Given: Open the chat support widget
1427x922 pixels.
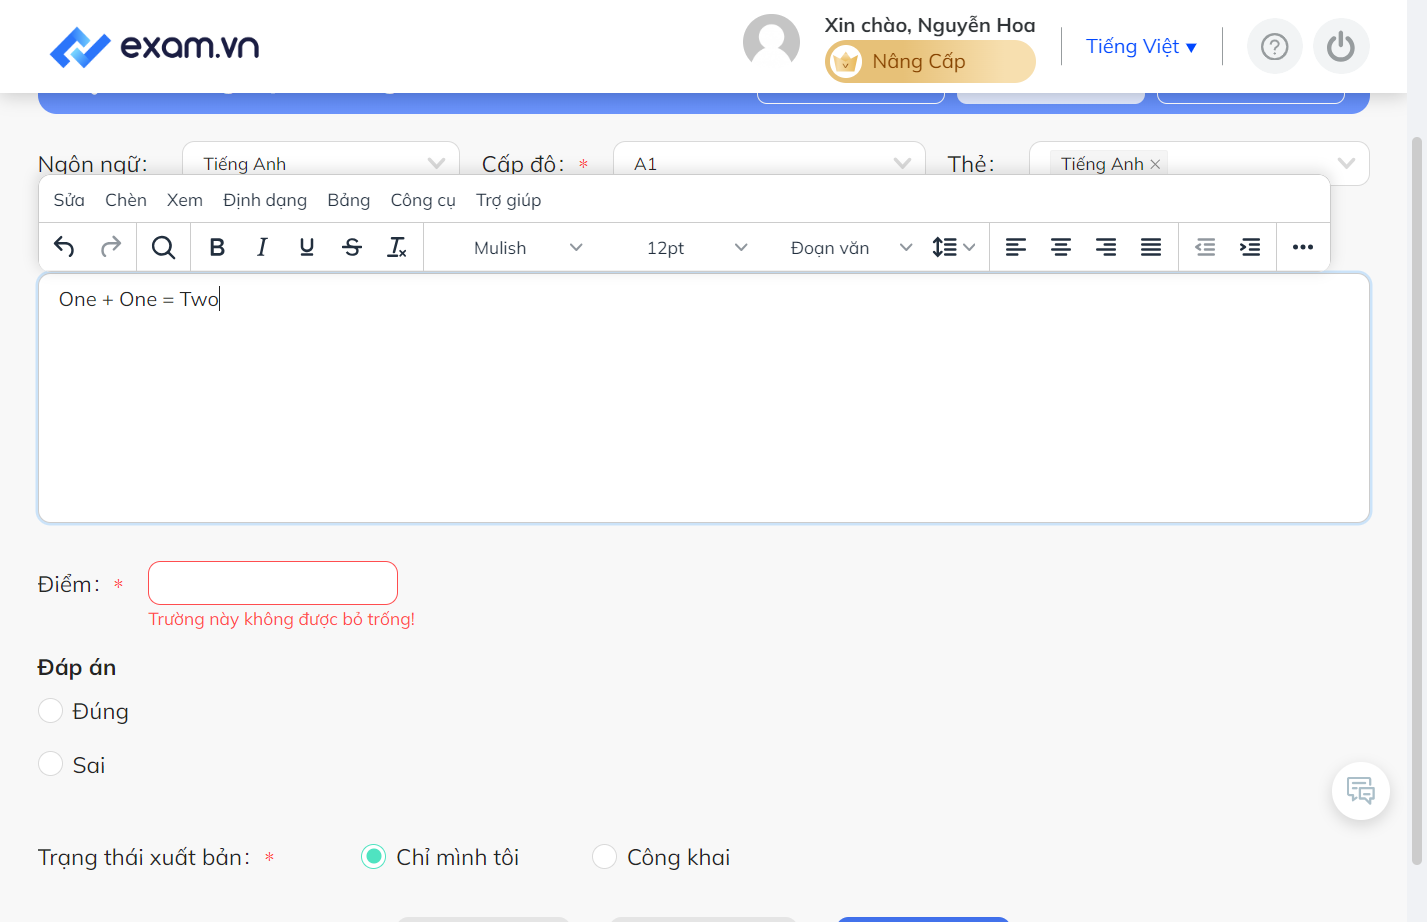Looking at the screenshot, I should [1361, 791].
